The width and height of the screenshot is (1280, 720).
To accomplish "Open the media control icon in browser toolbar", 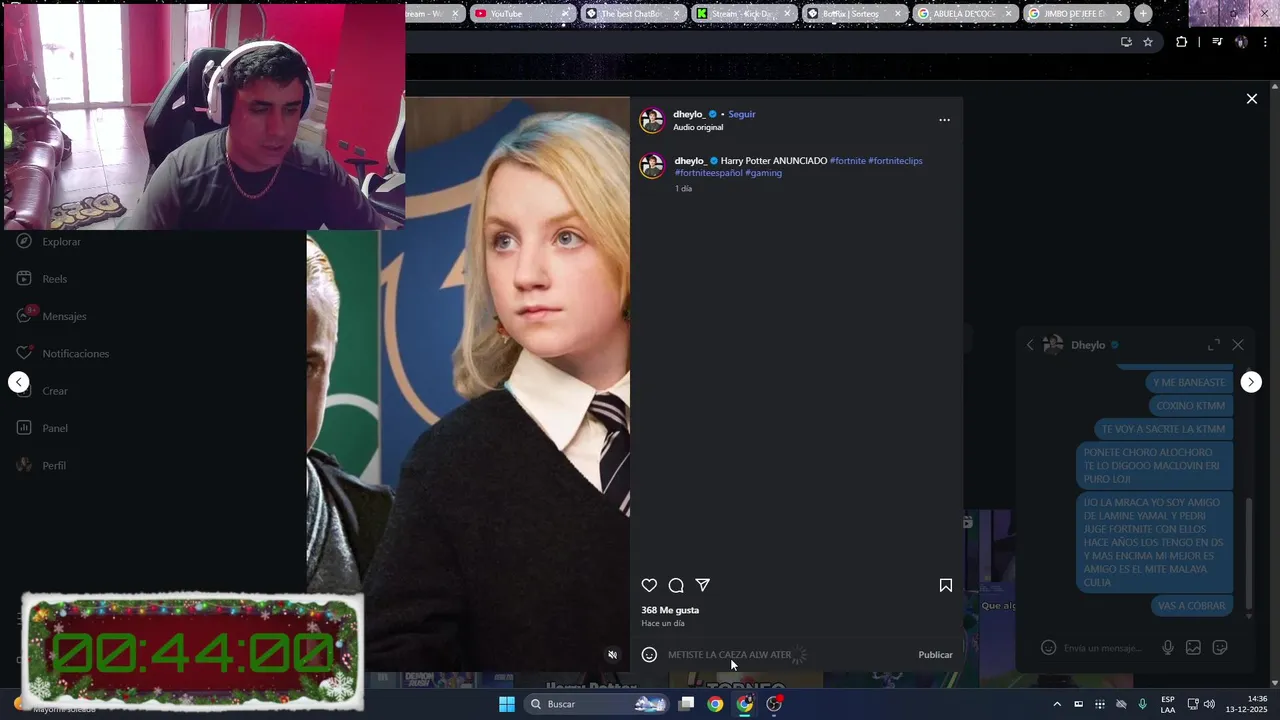I will (x=1217, y=42).
